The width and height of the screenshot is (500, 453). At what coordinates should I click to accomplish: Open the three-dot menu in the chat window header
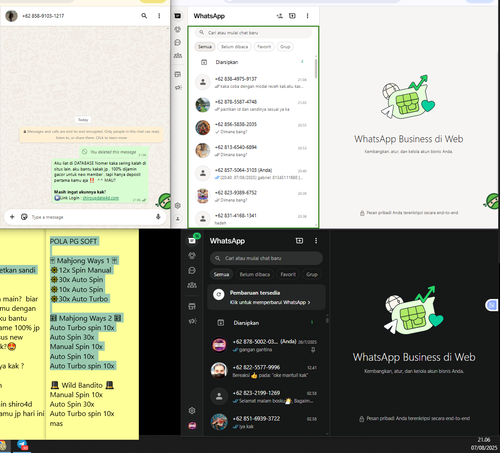click(159, 16)
